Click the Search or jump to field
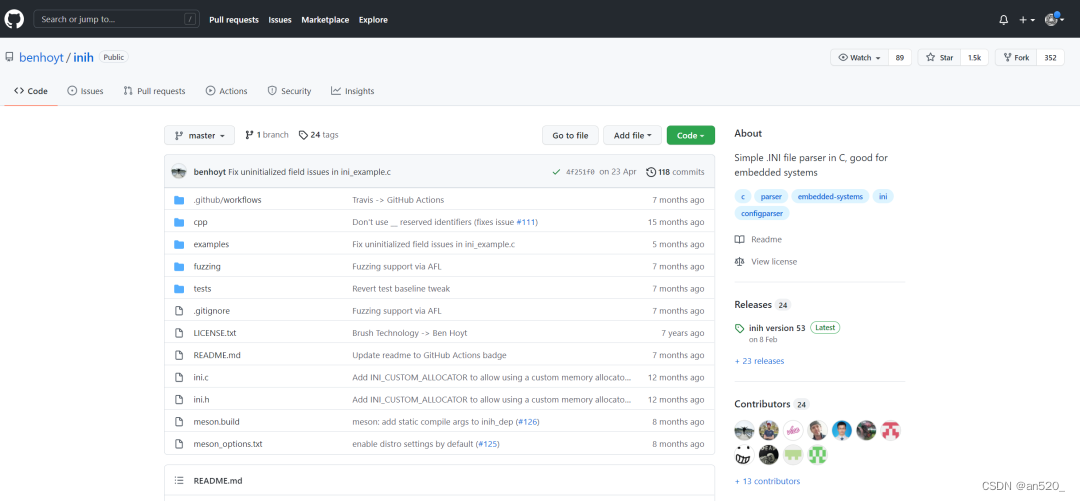 (x=116, y=19)
